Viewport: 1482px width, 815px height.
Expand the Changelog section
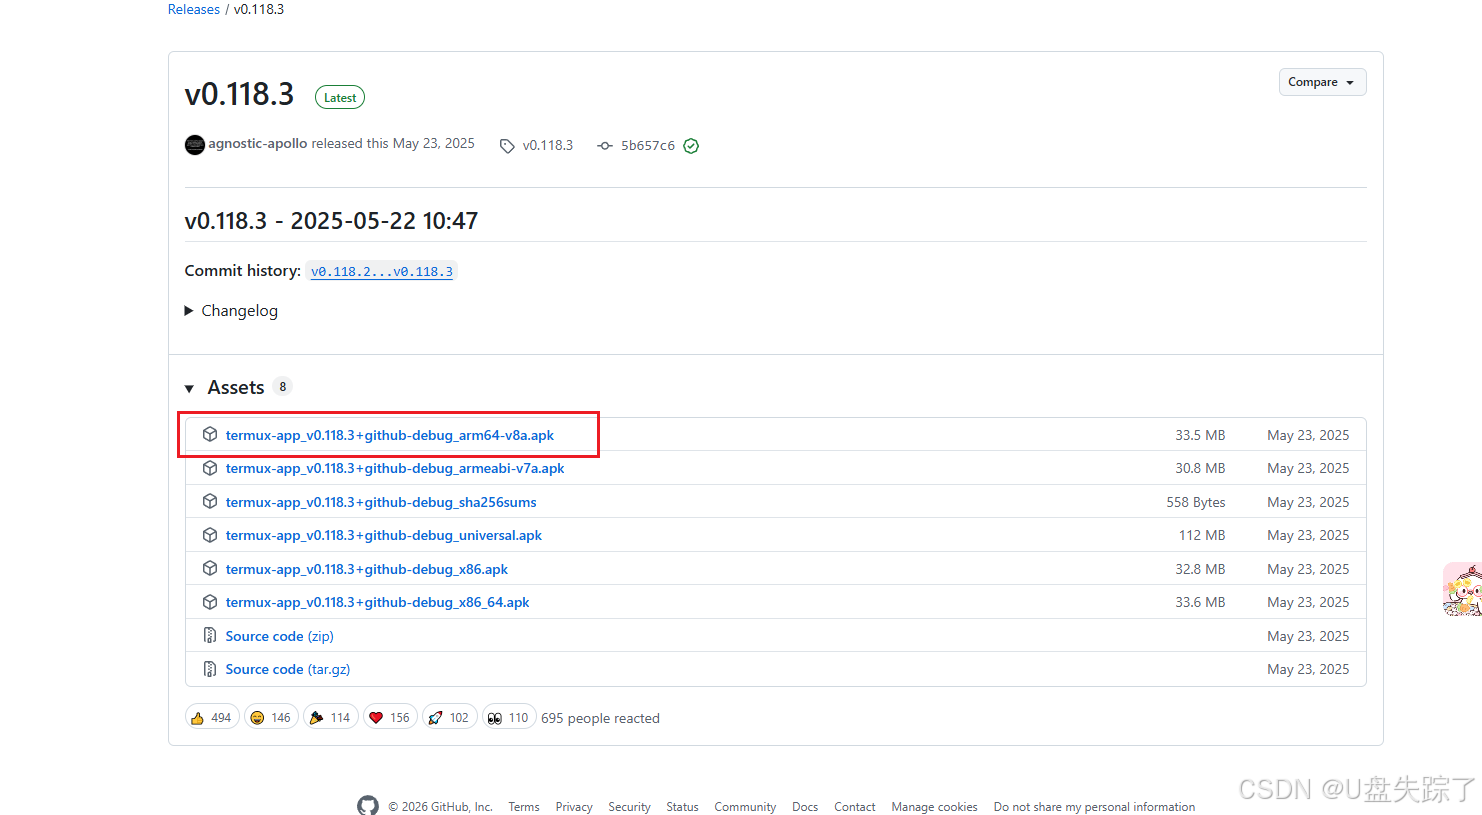pyautogui.click(x=231, y=311)
